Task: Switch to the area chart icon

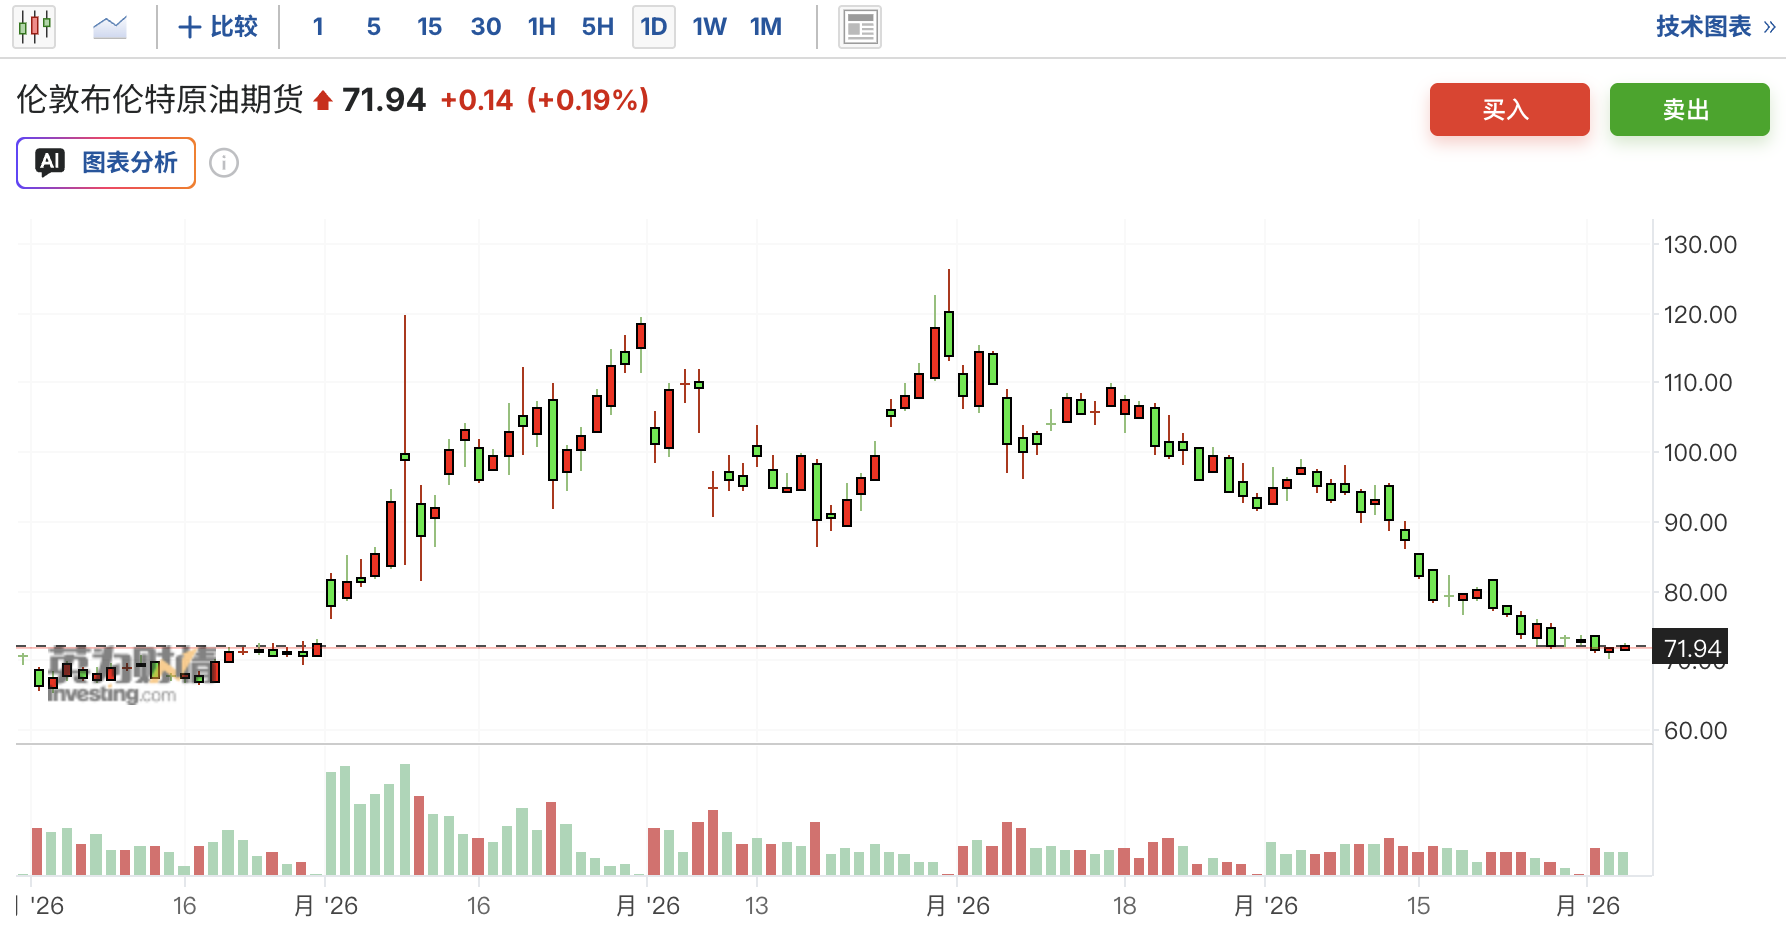Action: [110, 27]
